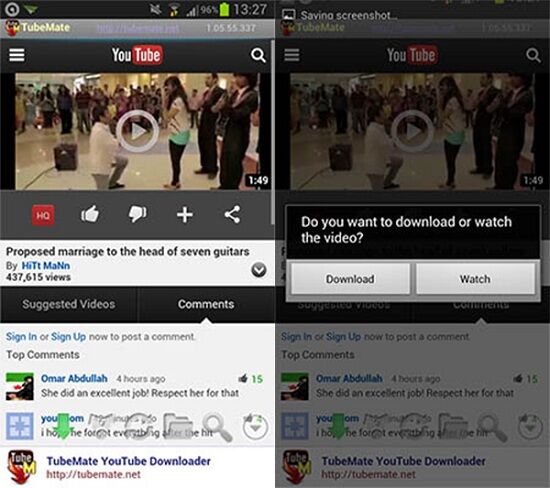This screenshot has height=488, width=550.
Task: Click Sign Up link on left screen
Action: (68, 337)
